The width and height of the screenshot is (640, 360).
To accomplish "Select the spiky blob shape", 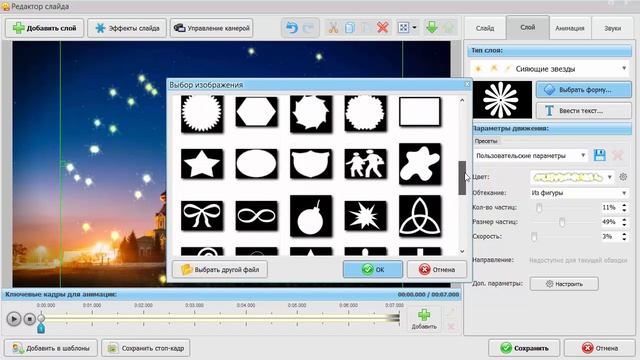I will coord(311,114).
